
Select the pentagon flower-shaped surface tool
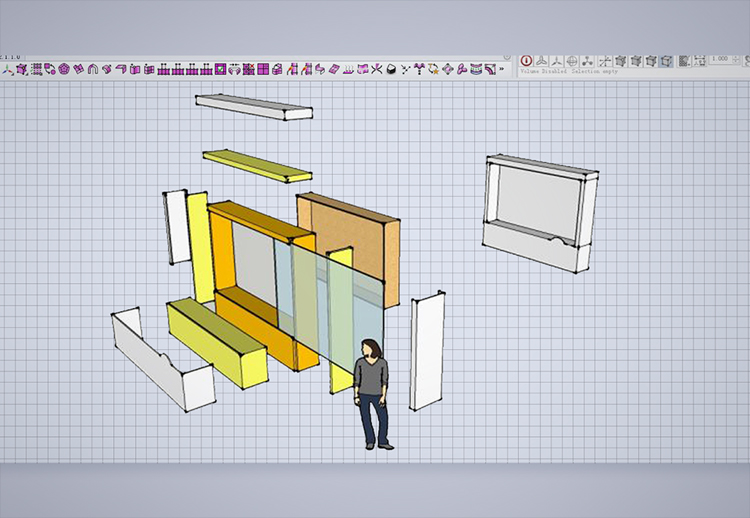click(64, 69)
